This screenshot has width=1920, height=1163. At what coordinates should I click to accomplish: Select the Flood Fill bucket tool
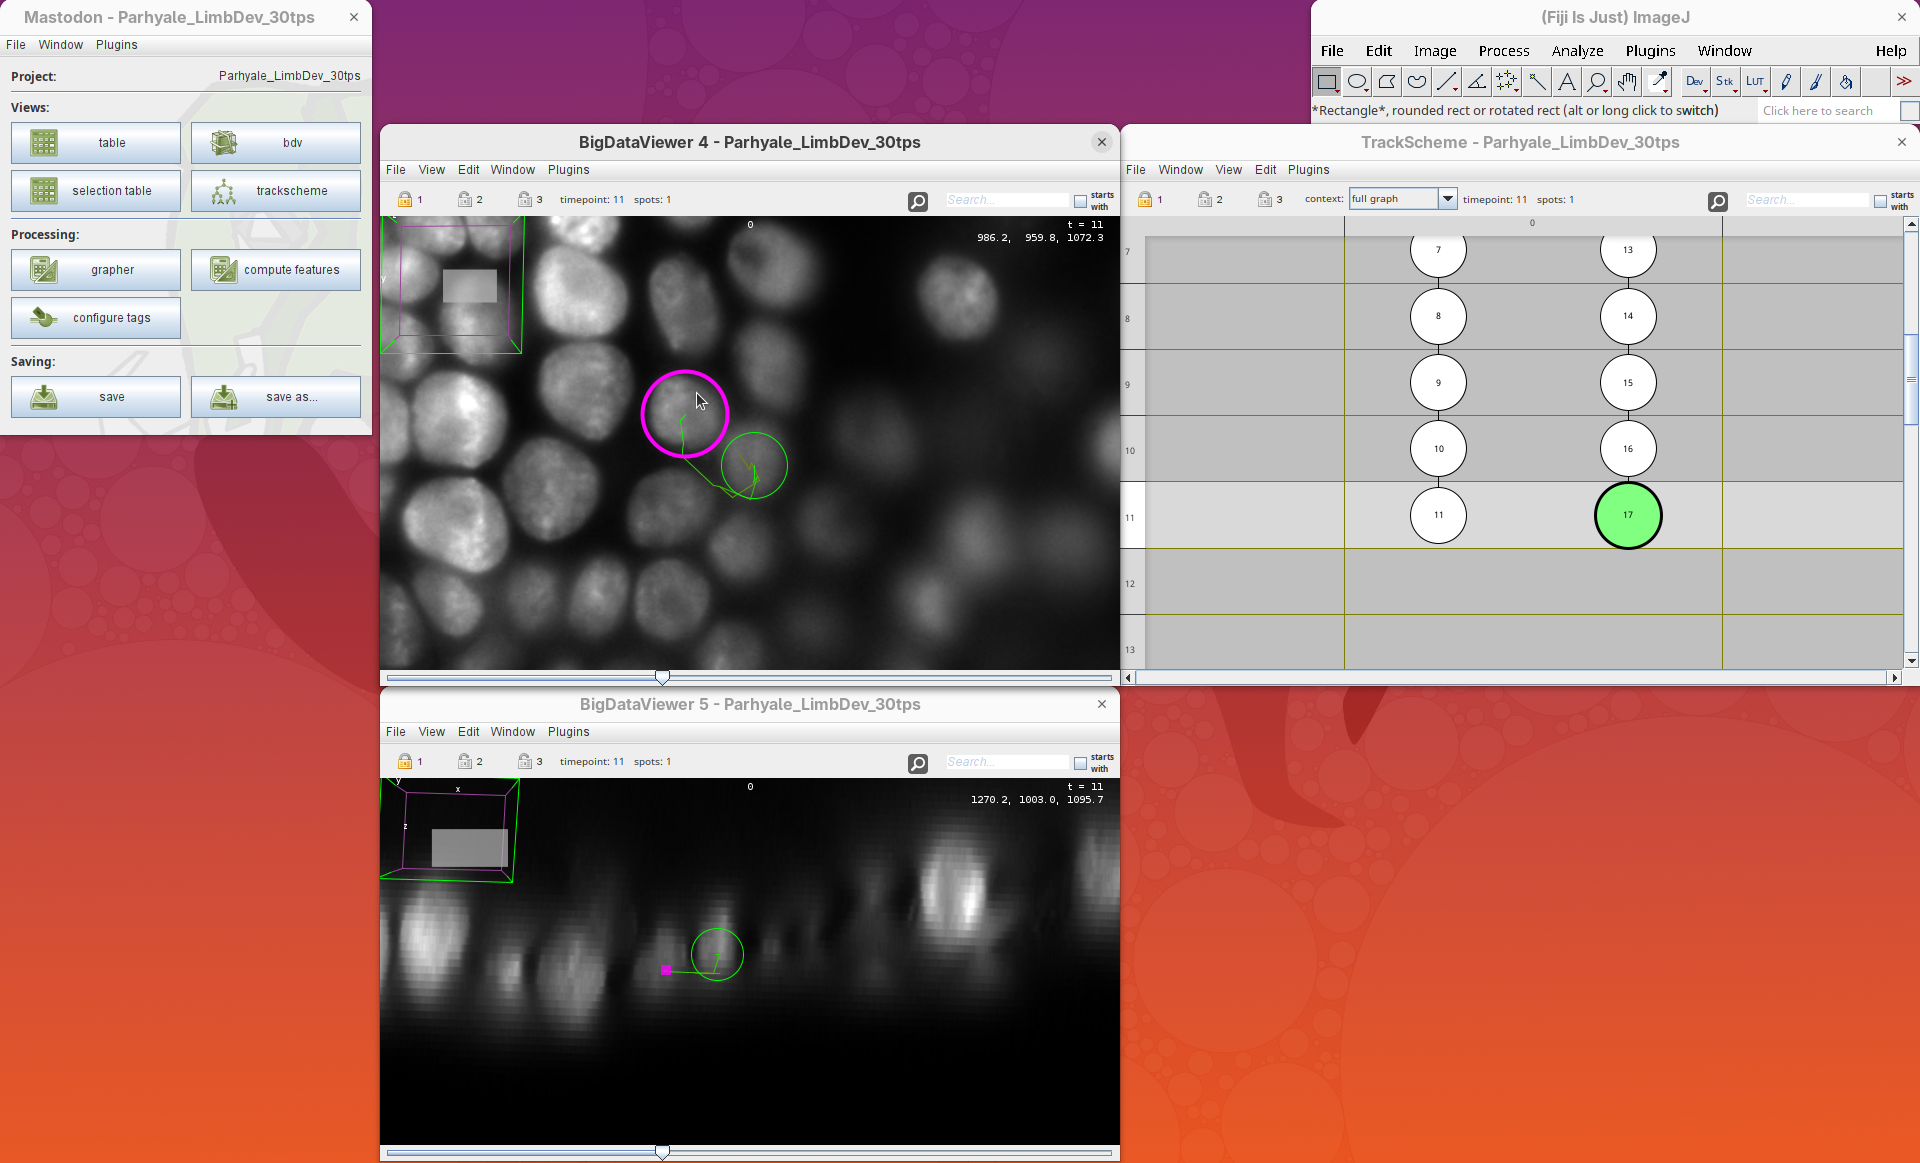click(1846, 82)
